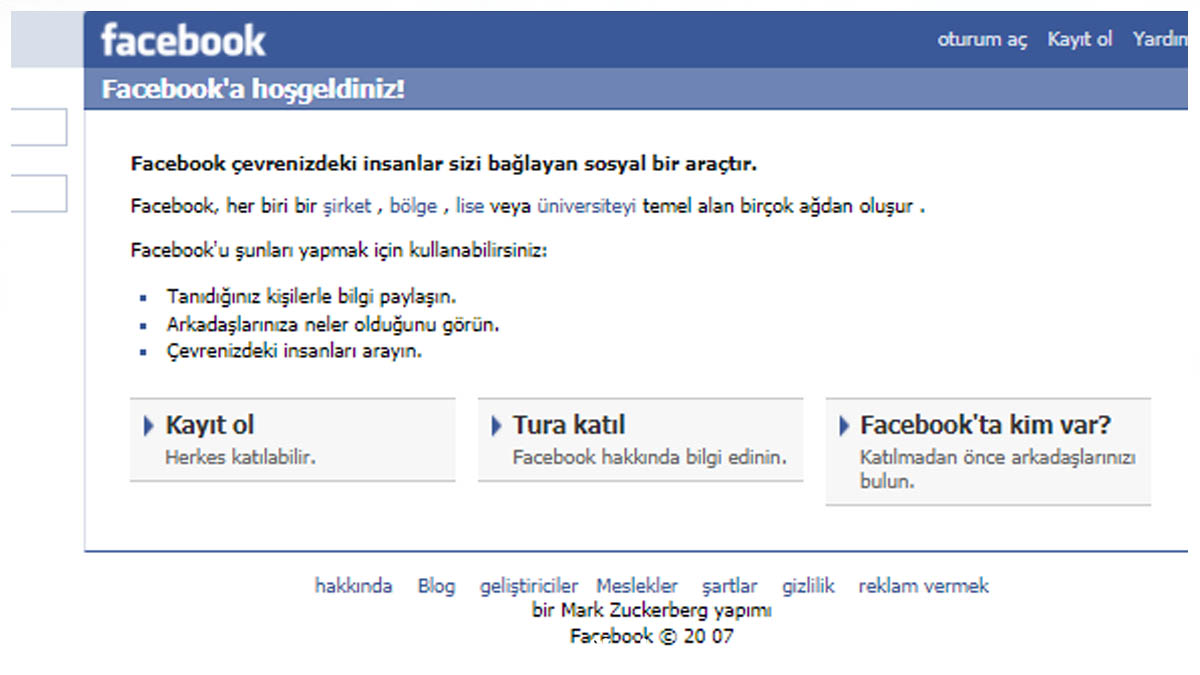The height and width of the screenshot is (675, 1200).
Task: Open the 'lise' network link
Action: point(470,207)
